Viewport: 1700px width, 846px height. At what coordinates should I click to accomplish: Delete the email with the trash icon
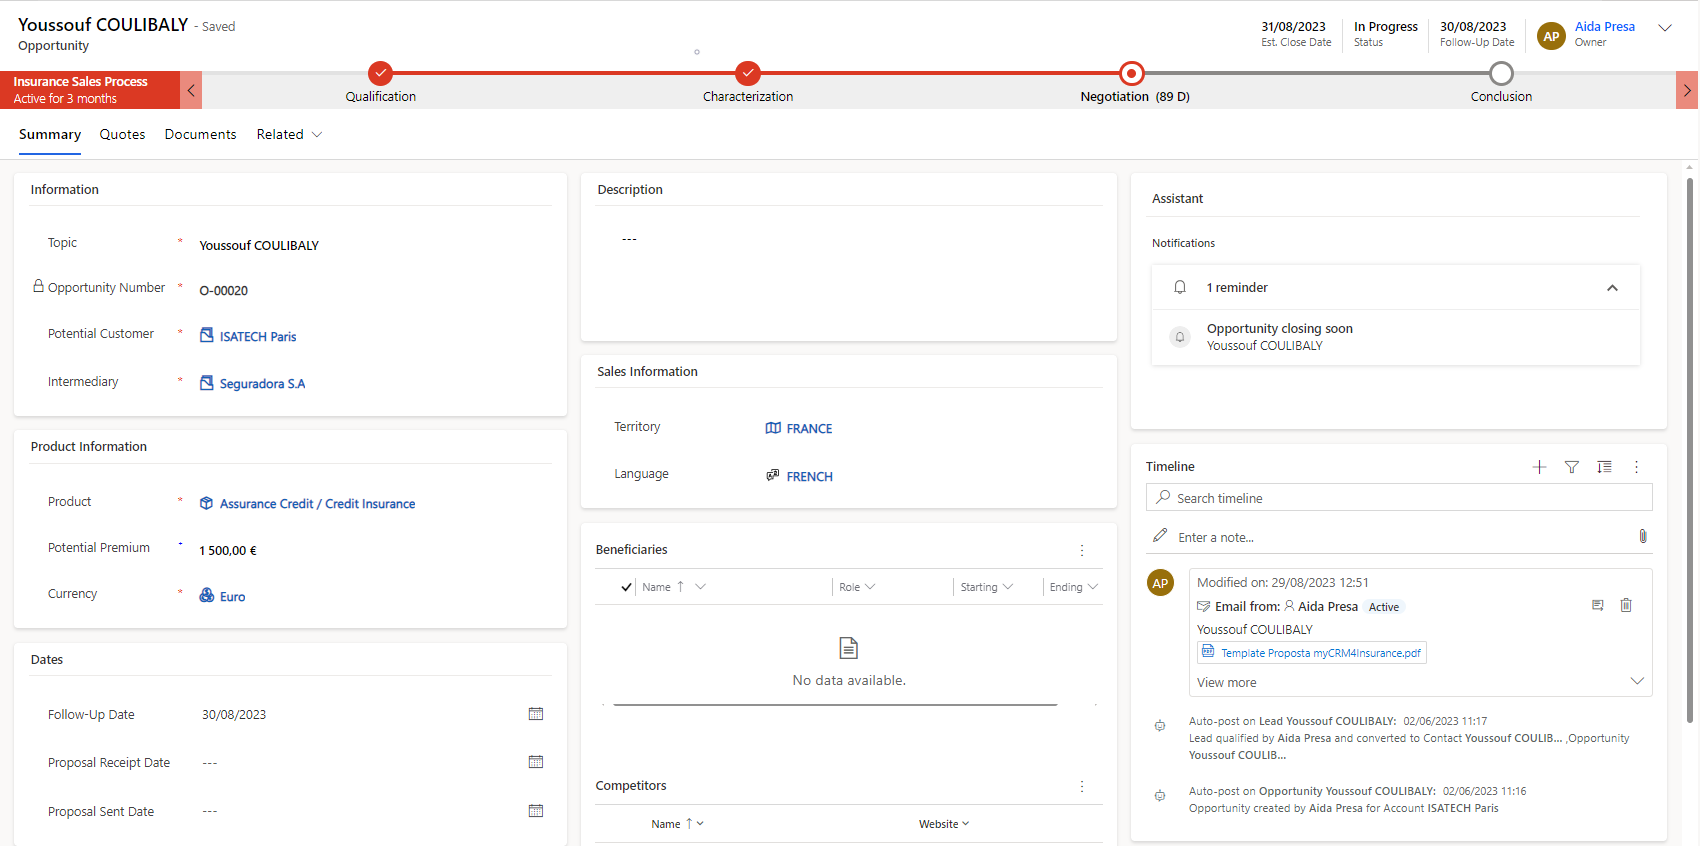coord(1626,606)
